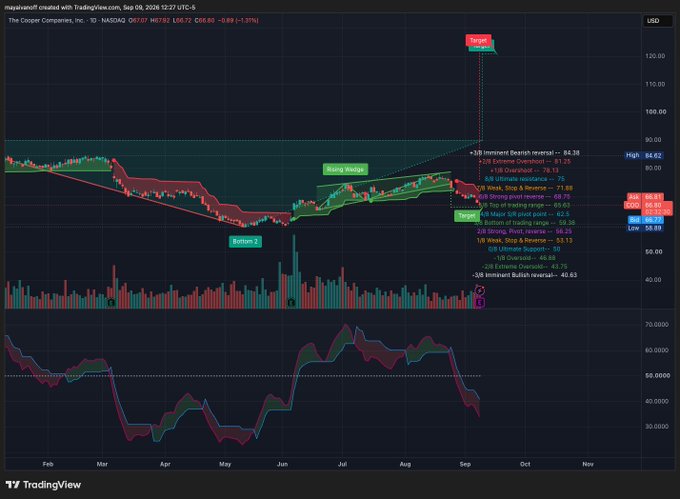Click the -2/8 Extreme Oversold 43.75 line
Viewport: 680px width, 499px height.
(524, 266)
